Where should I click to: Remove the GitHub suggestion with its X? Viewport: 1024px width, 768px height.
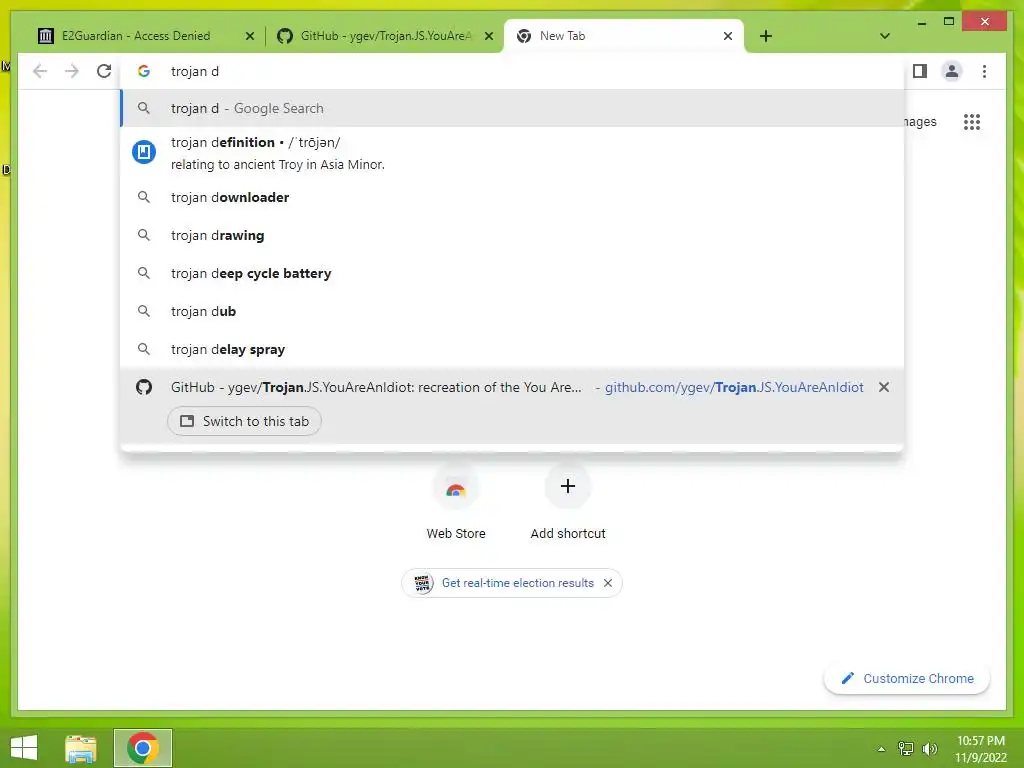pos(884,387)
